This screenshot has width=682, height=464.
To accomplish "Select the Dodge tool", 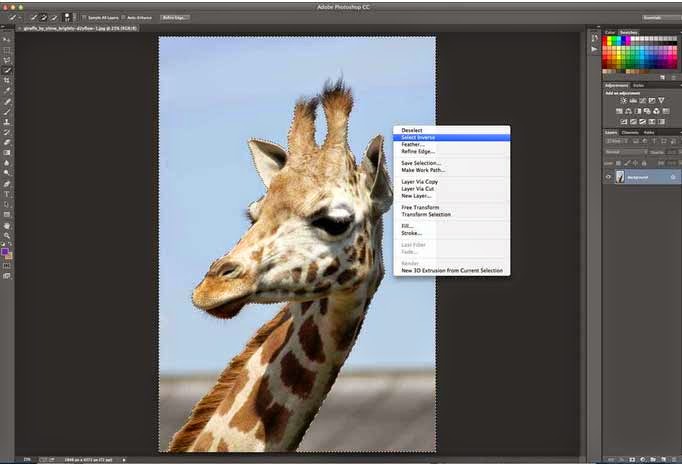I will click(7, 173).
